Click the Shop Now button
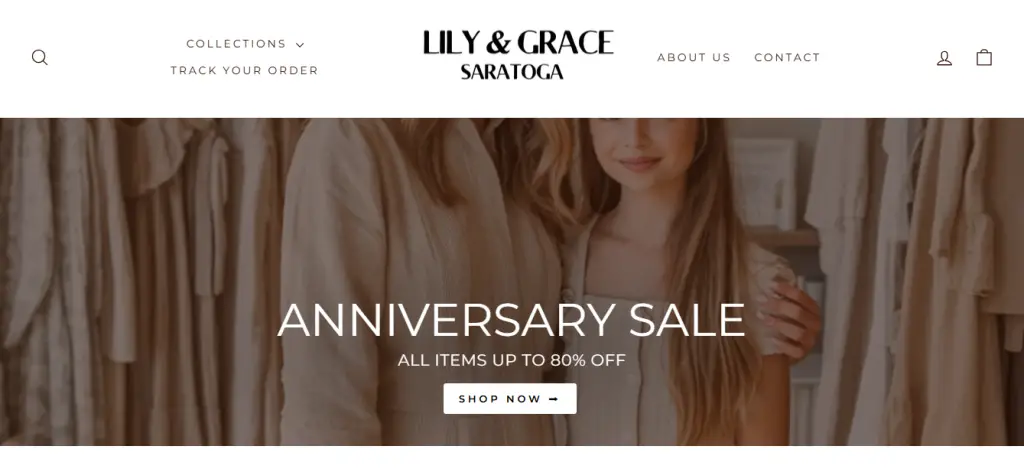 tap(510, 398)
